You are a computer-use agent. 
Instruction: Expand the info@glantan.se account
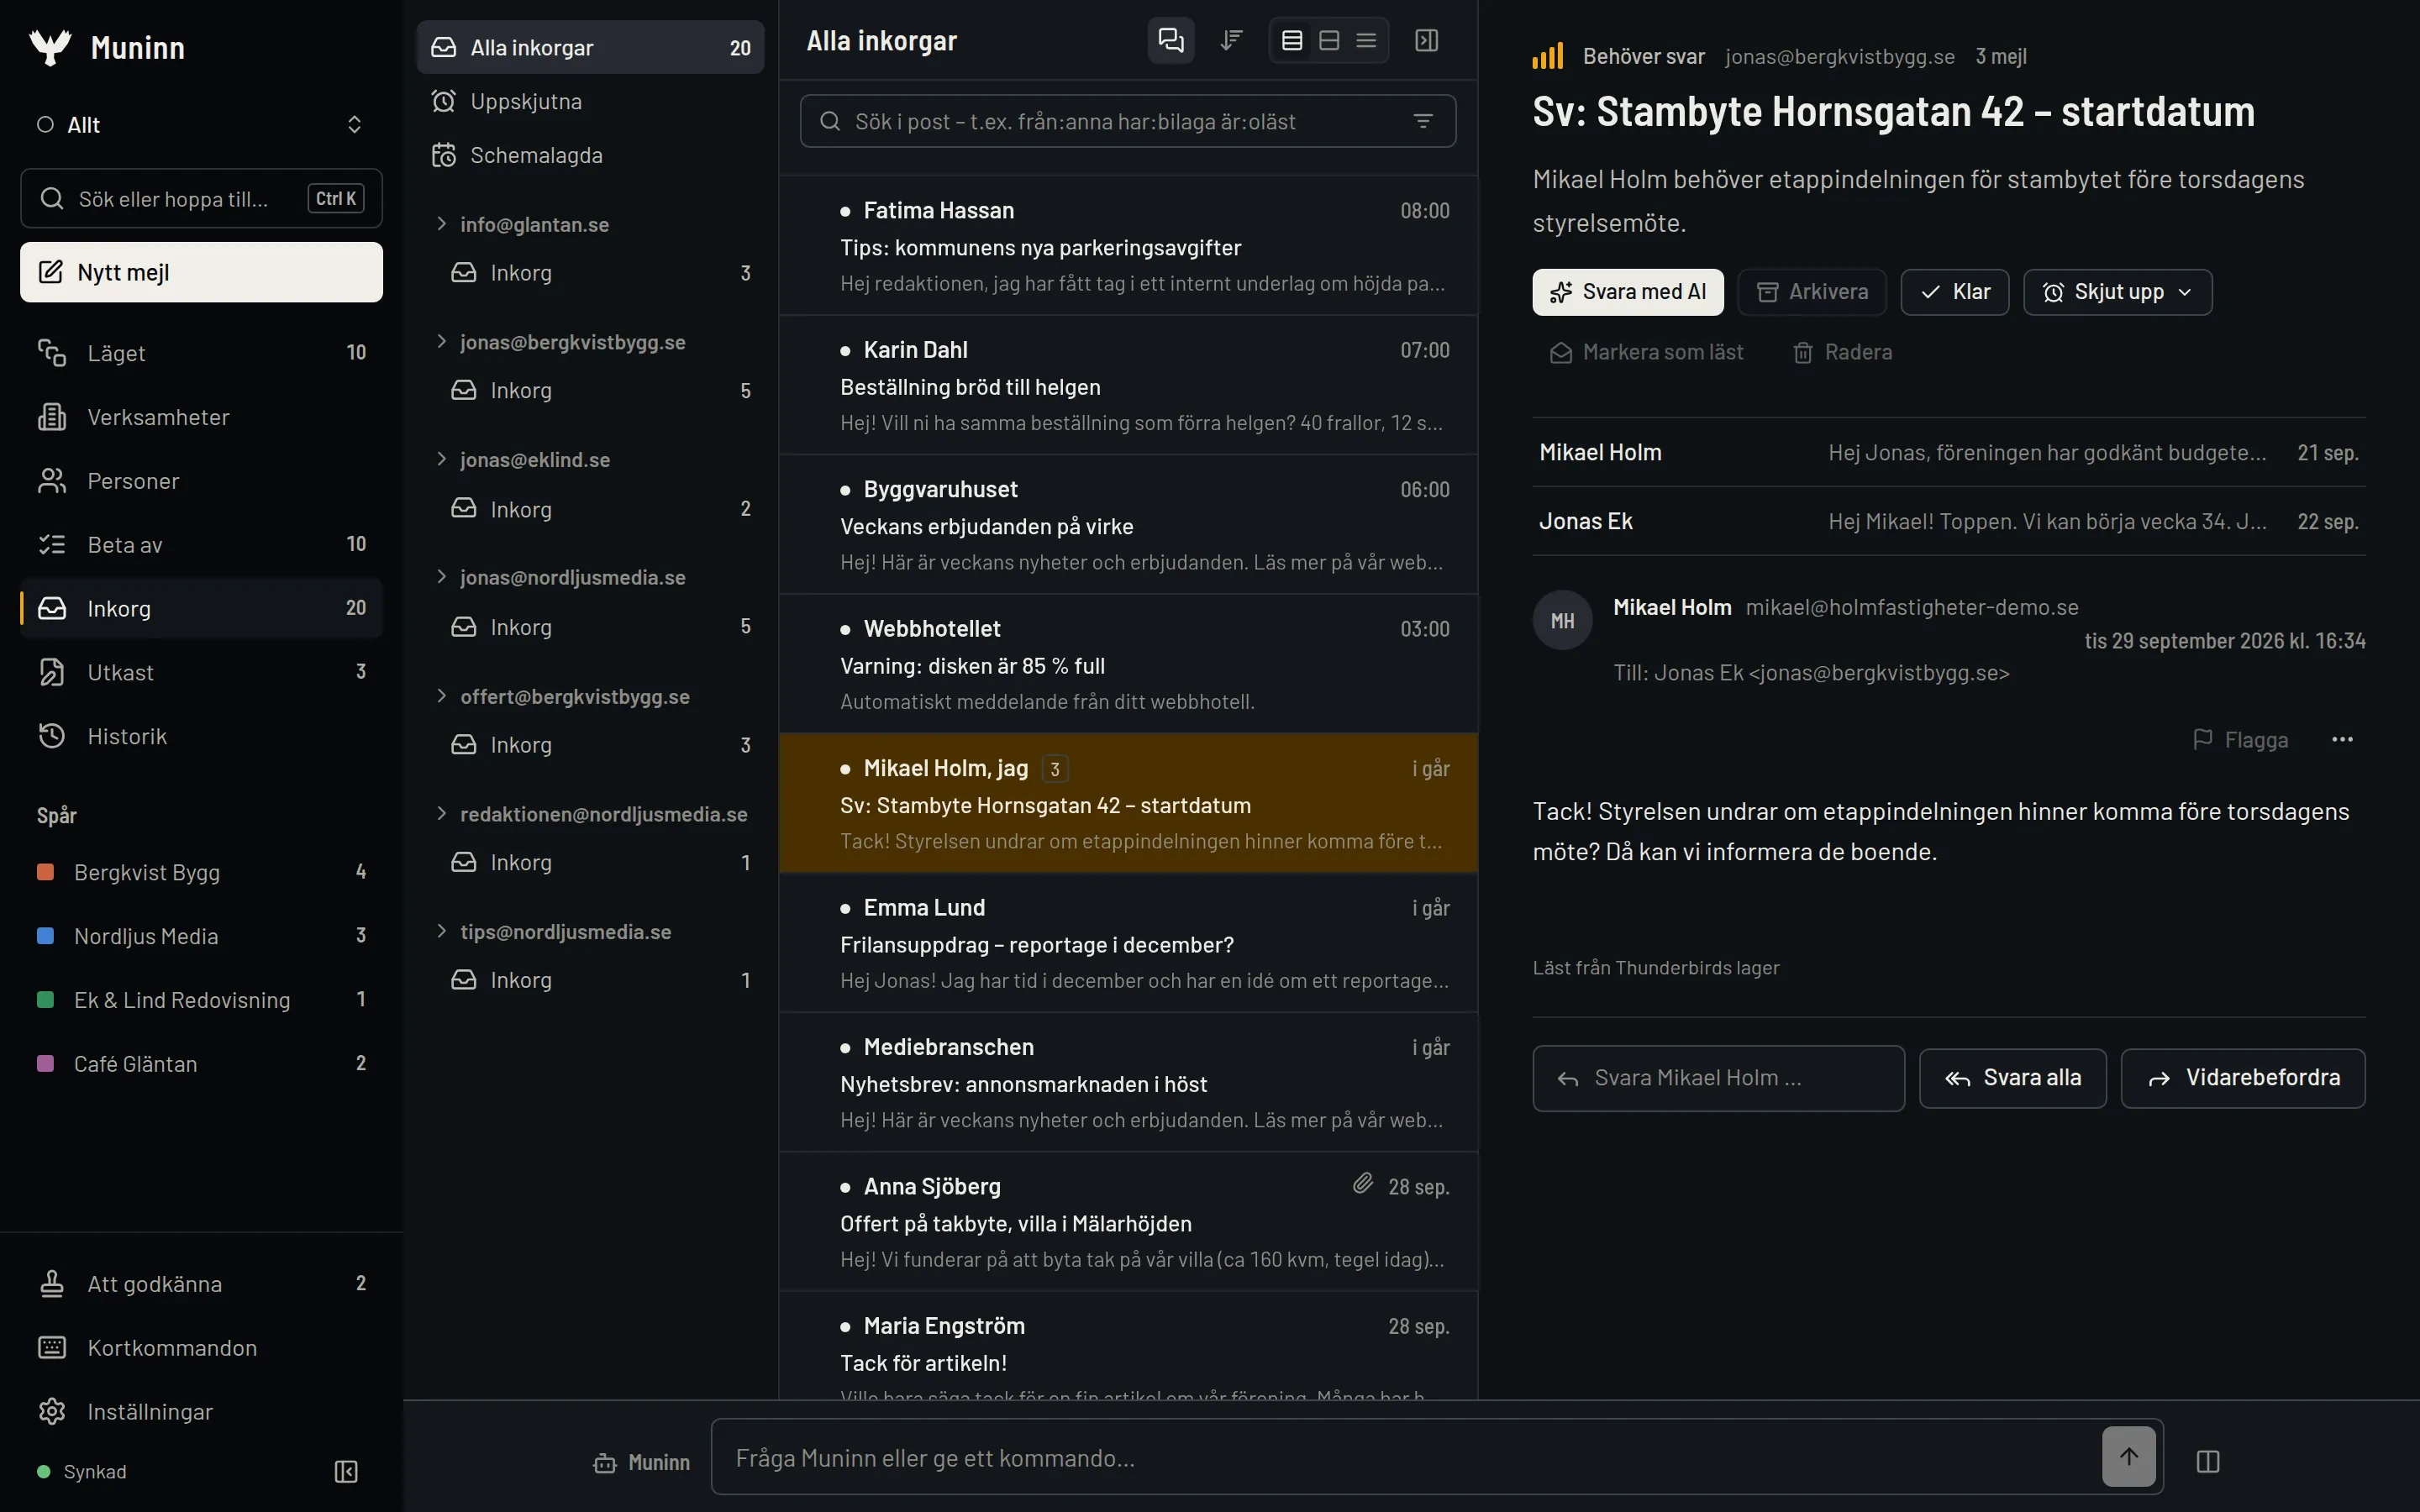pos(441,224)
